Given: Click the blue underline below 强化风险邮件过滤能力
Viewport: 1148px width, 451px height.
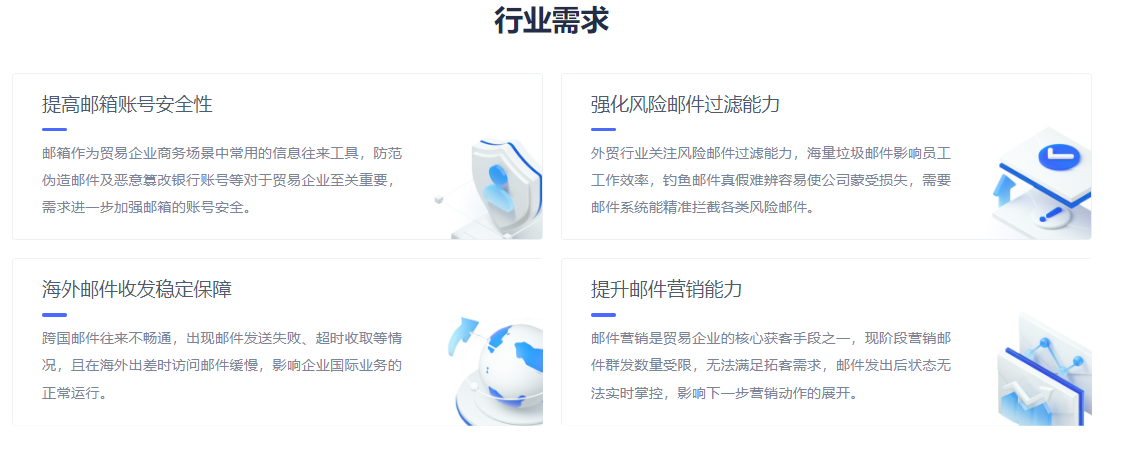Looking at the screenshot, I should (x=603, y=130).
